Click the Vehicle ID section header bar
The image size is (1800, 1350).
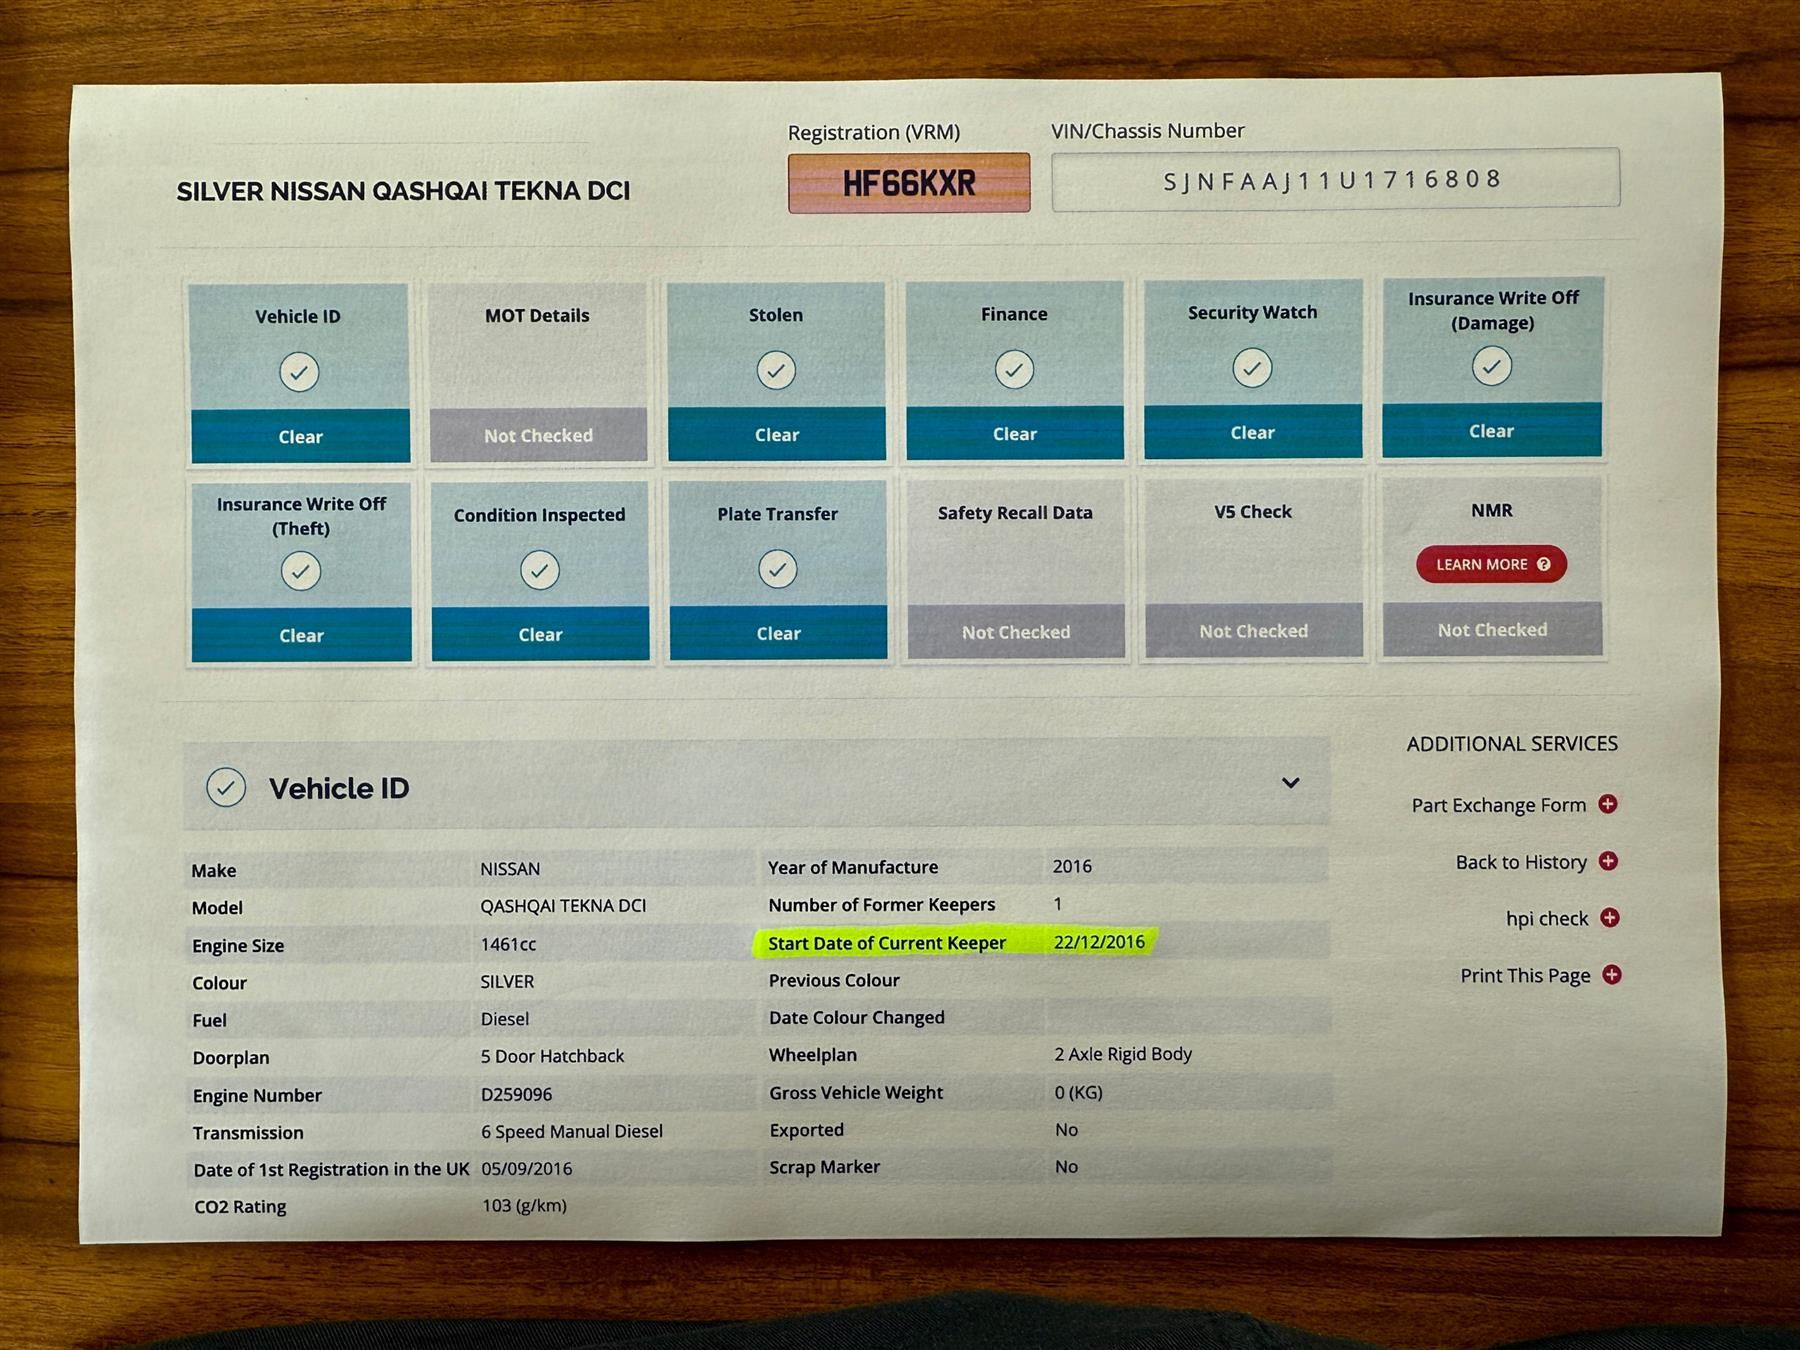coord(757,785)
